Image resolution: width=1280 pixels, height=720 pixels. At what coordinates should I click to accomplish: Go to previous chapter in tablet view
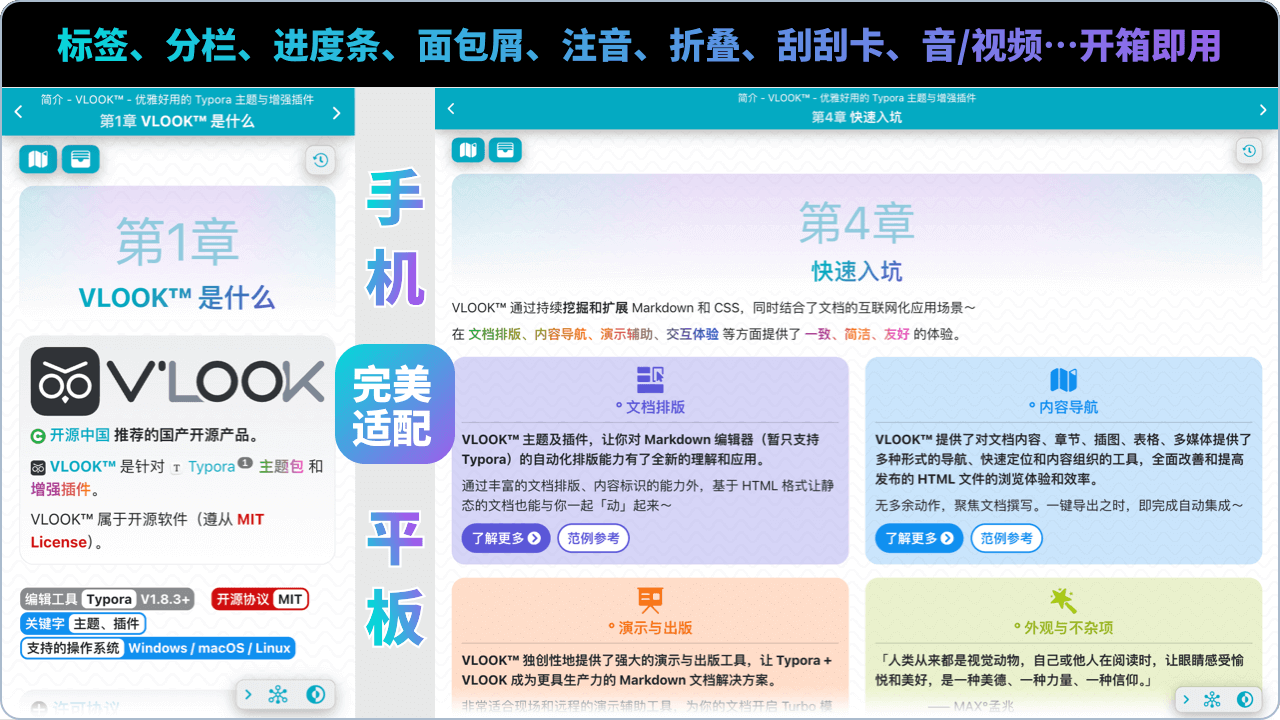(x=451, y=108)
